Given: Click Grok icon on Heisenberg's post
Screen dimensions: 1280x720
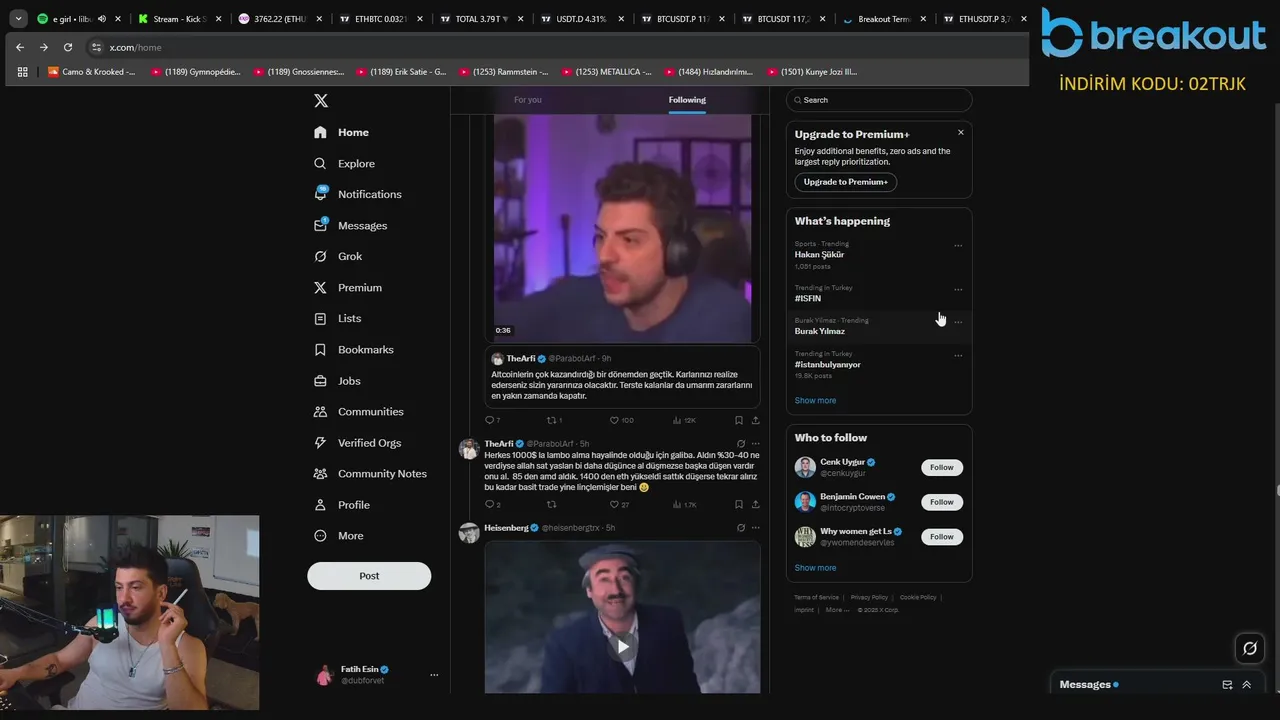Looking at the screenshot, I should [740, 528].
